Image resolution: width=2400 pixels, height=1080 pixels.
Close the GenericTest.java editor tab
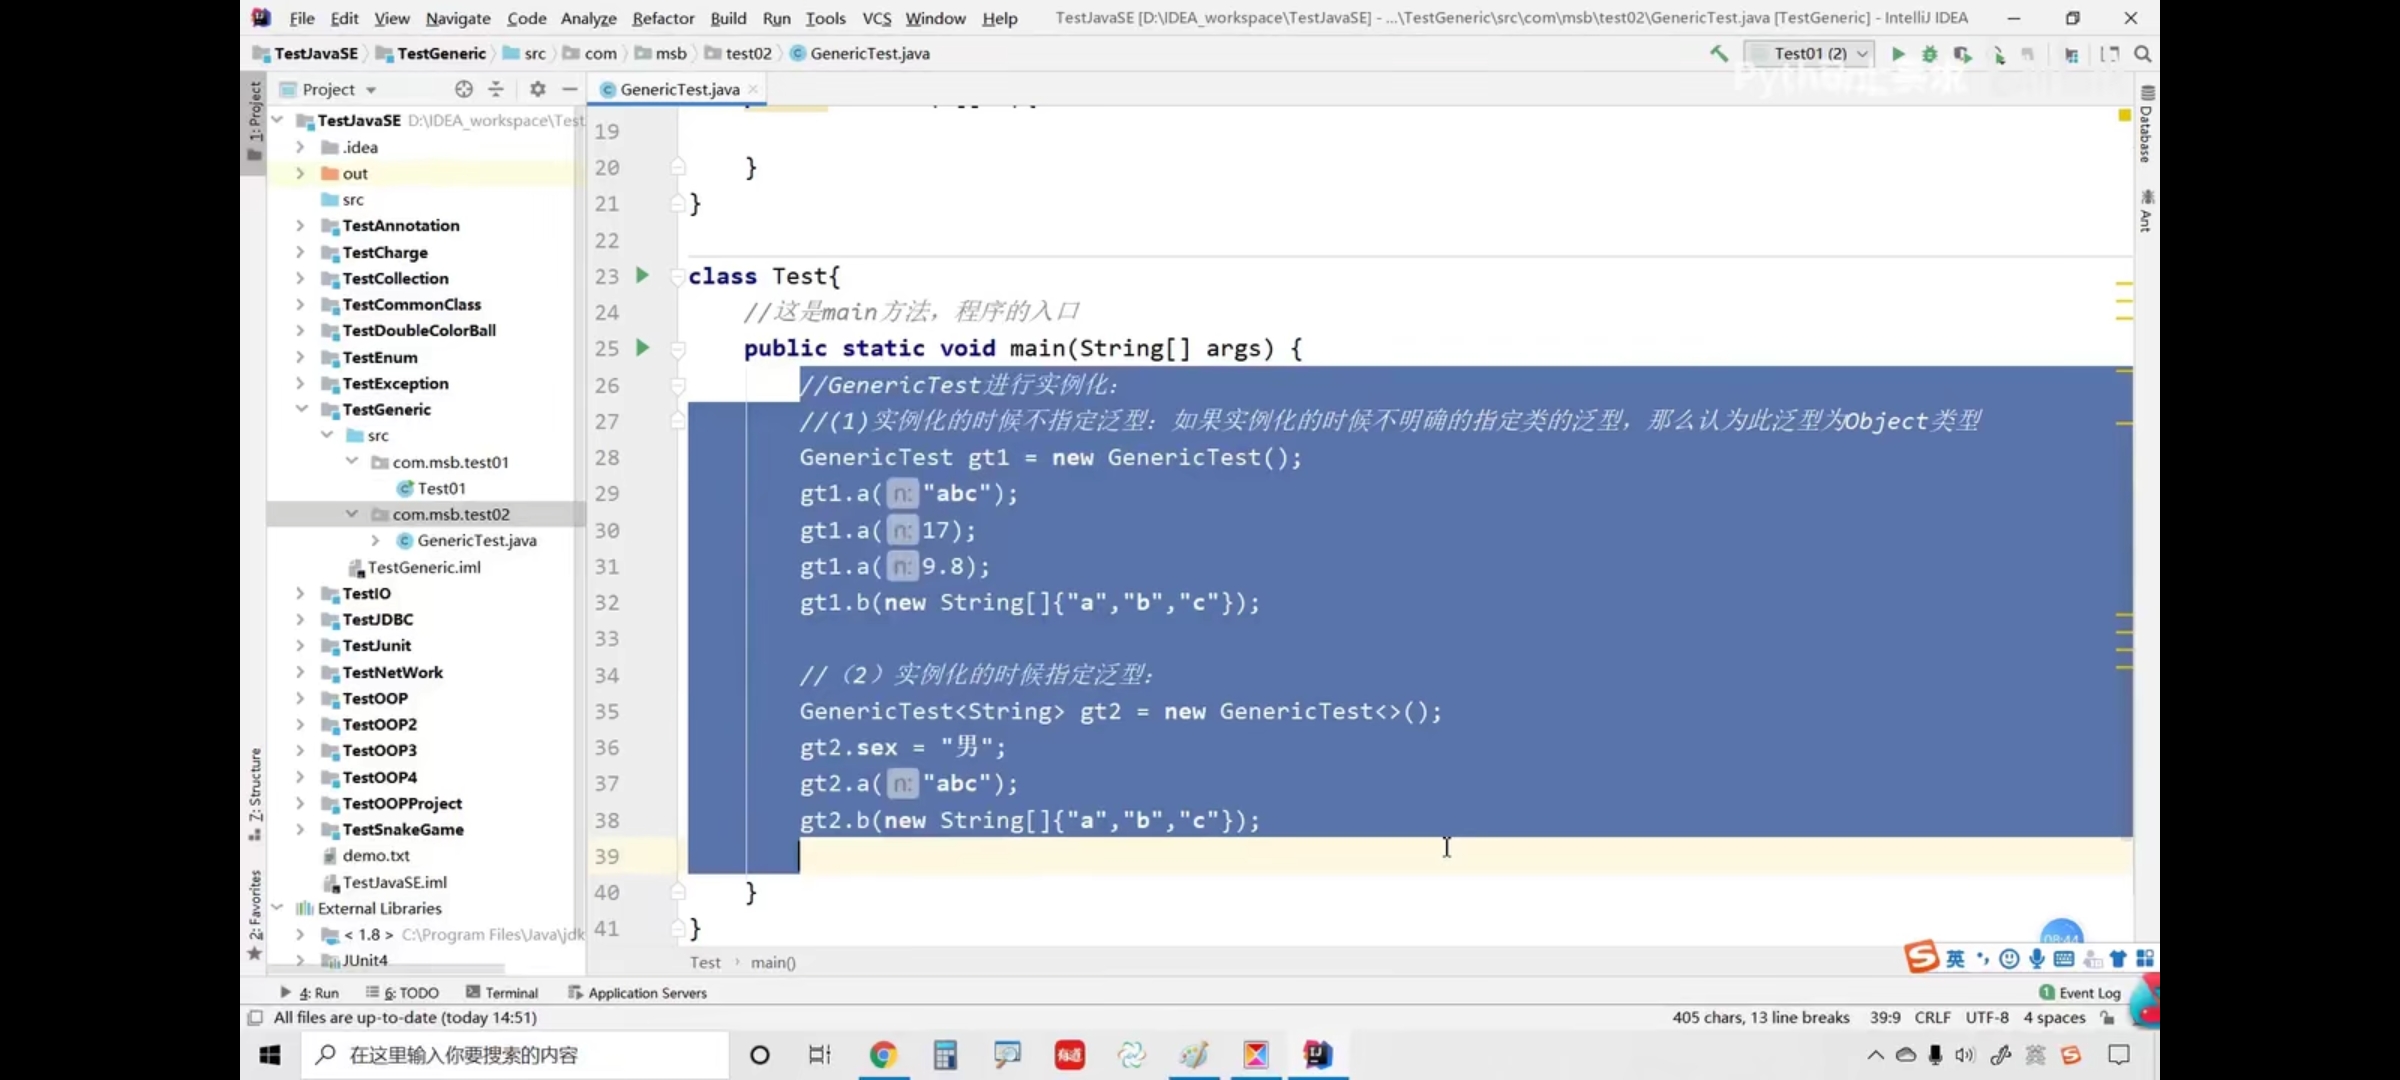tap(753, 89)
